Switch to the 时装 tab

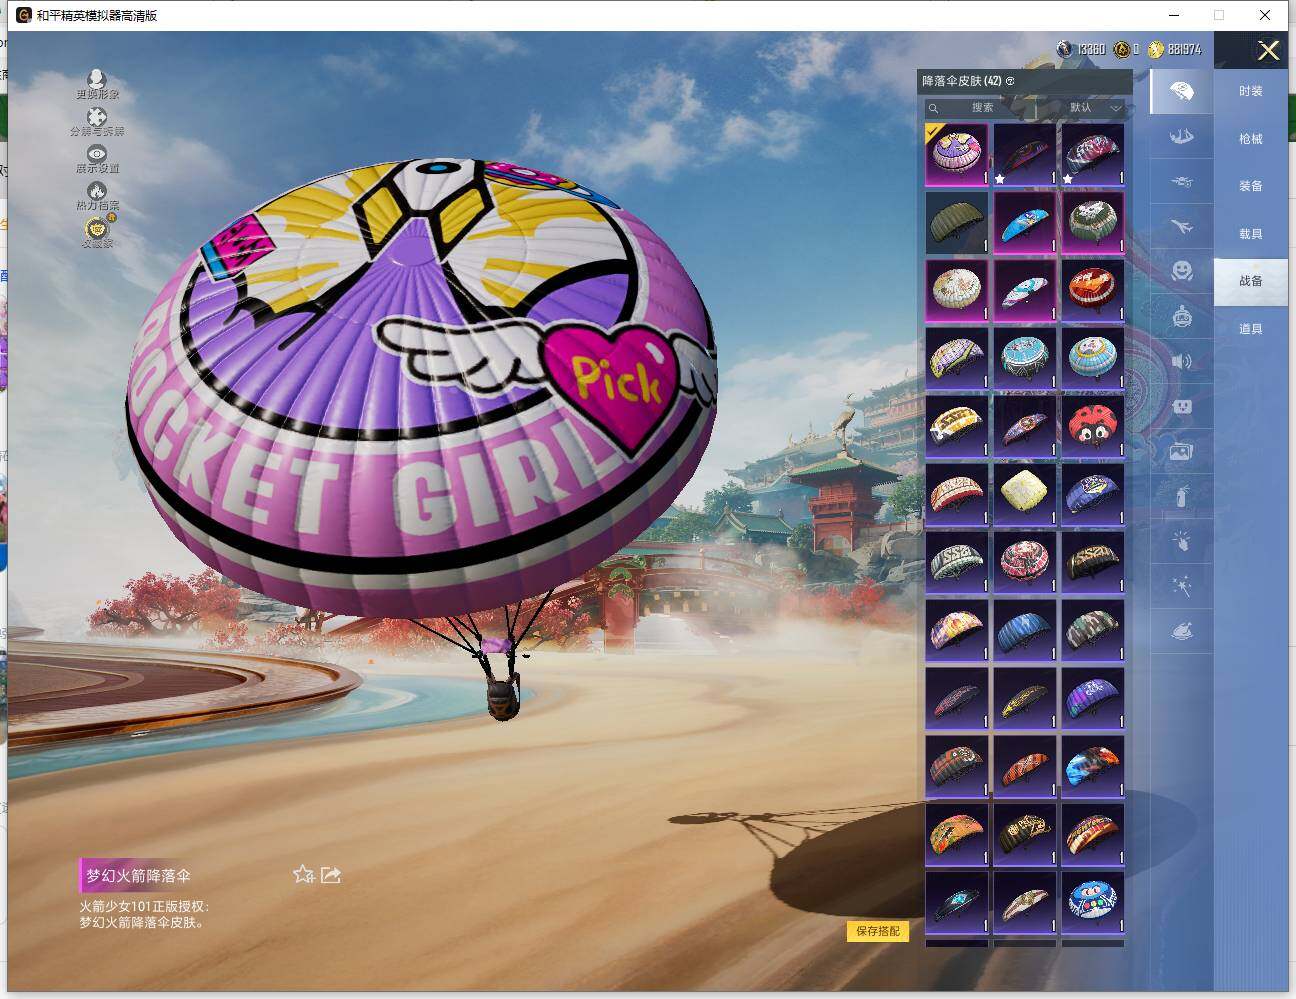(x=1250, y=91)
